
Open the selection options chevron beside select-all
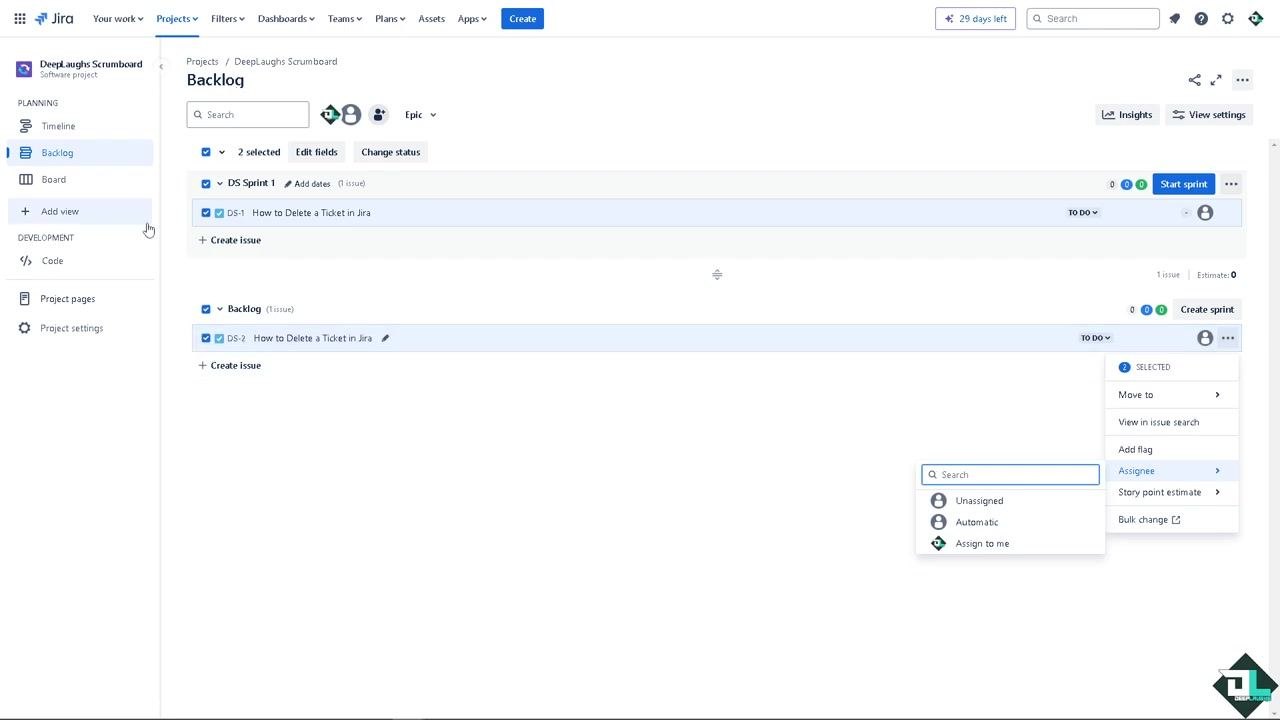222,152
